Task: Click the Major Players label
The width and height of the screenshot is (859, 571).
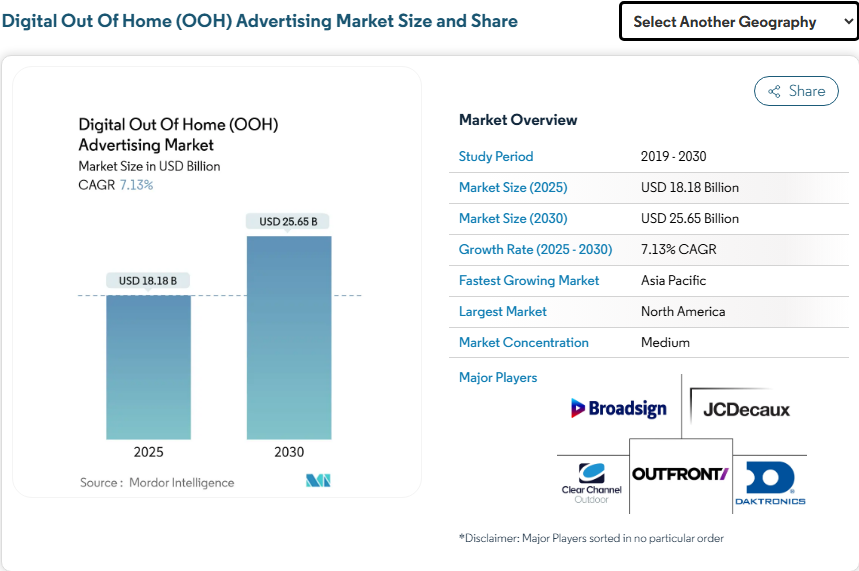Action: tap(498, 377)
